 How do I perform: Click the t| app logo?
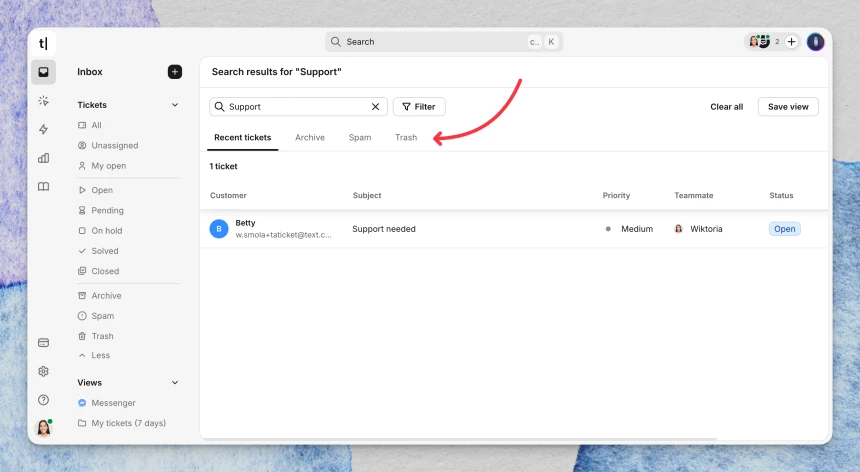pos(43,43)
